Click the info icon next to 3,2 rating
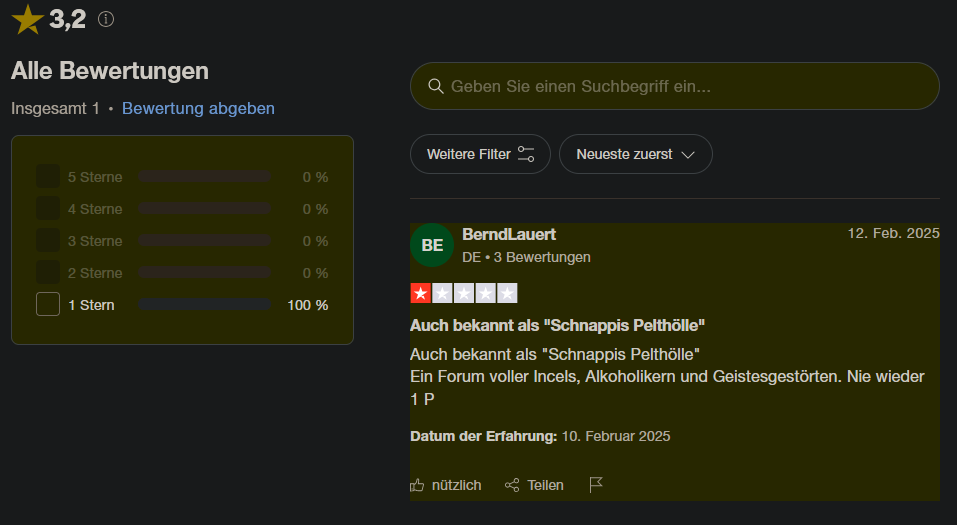Image resolution: width=957 pixels, height=525 pixels. point(106,20)
